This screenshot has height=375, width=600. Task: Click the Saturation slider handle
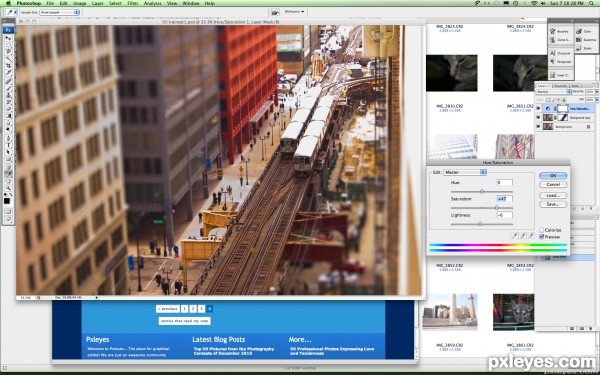point(497,207)
